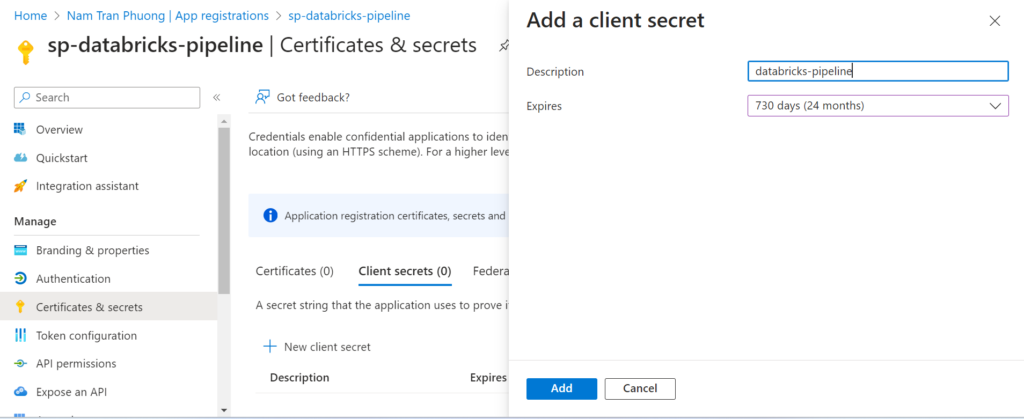
Task: Click the Got feedback icon
Action: 262,97
